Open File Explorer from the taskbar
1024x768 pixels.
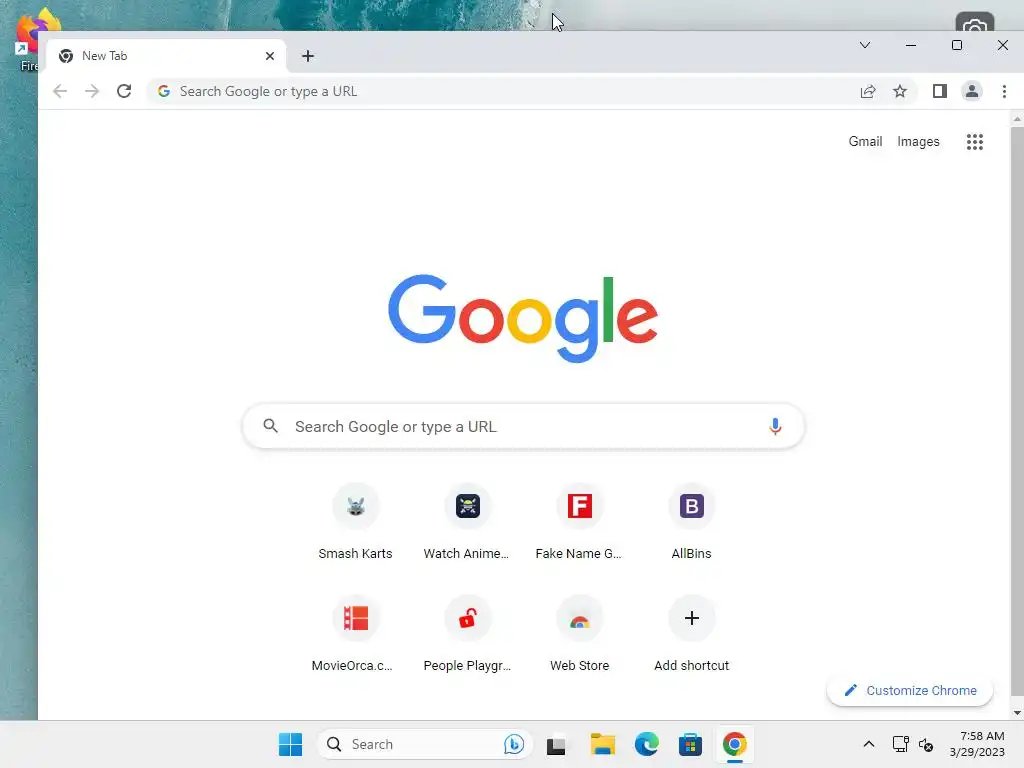(602, 744)
